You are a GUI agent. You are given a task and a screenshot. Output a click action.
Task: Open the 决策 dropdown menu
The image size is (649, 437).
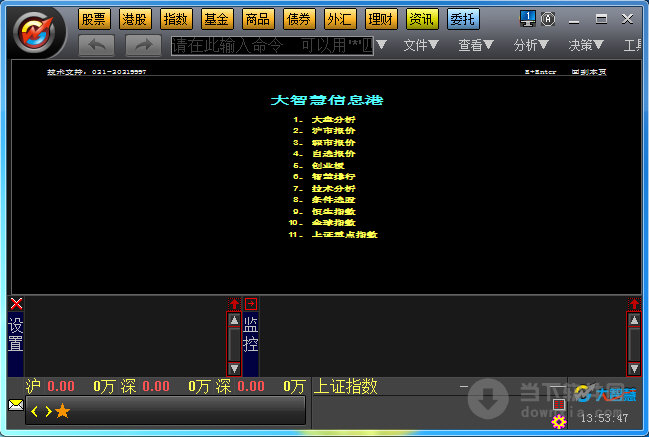tap(586, 45)
